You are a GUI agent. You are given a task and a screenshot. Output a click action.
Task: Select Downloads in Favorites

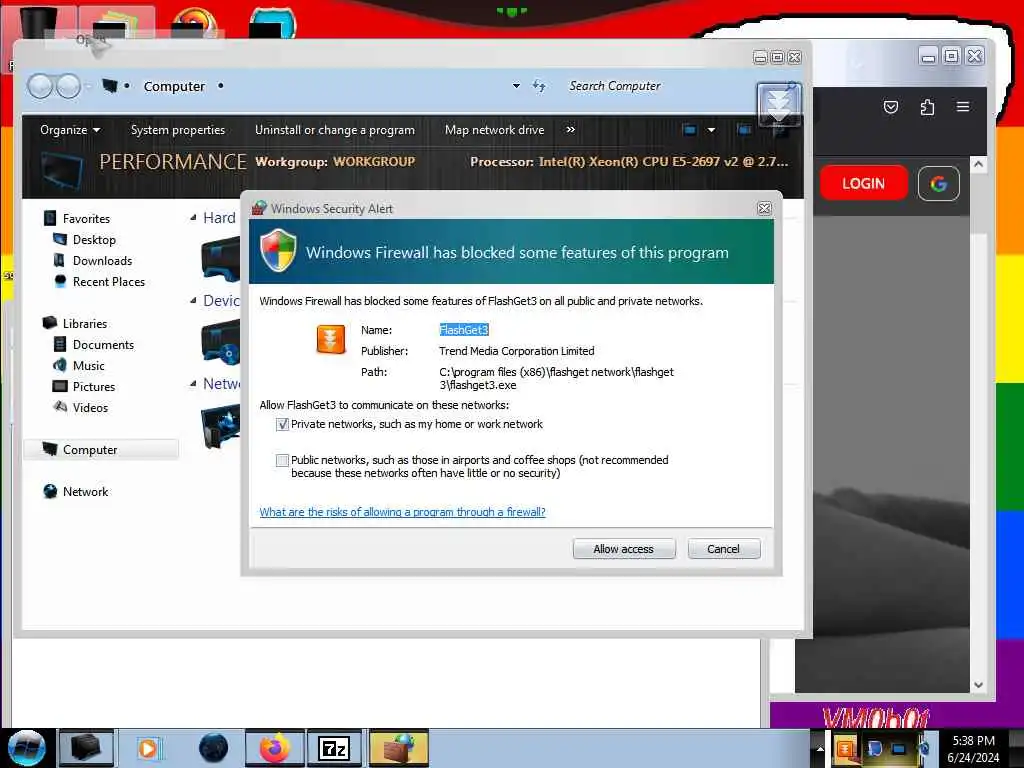point(103,261)
